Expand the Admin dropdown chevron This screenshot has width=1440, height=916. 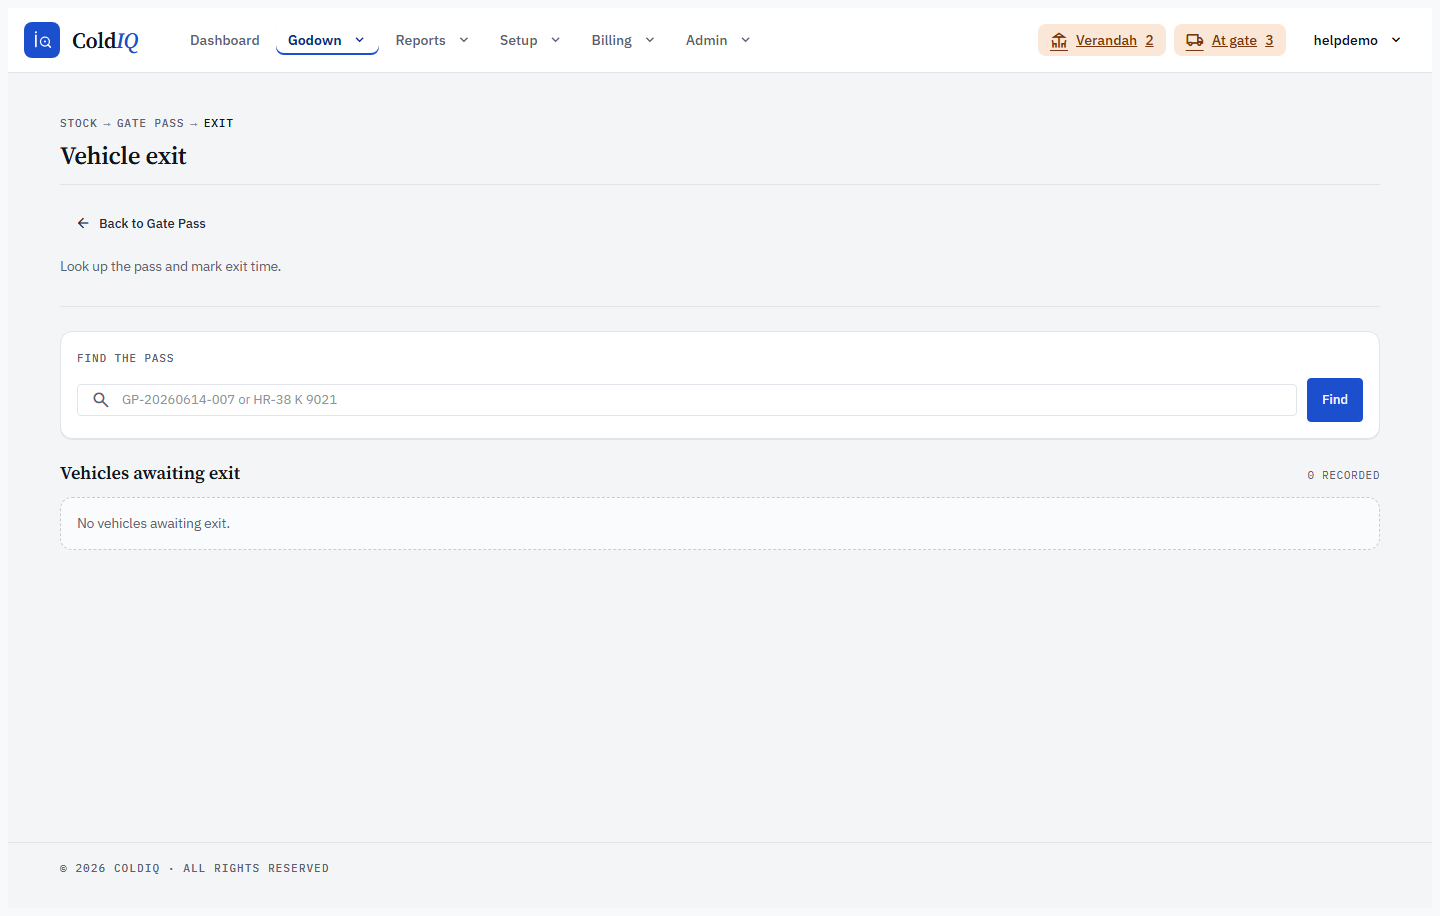[746, 40]
